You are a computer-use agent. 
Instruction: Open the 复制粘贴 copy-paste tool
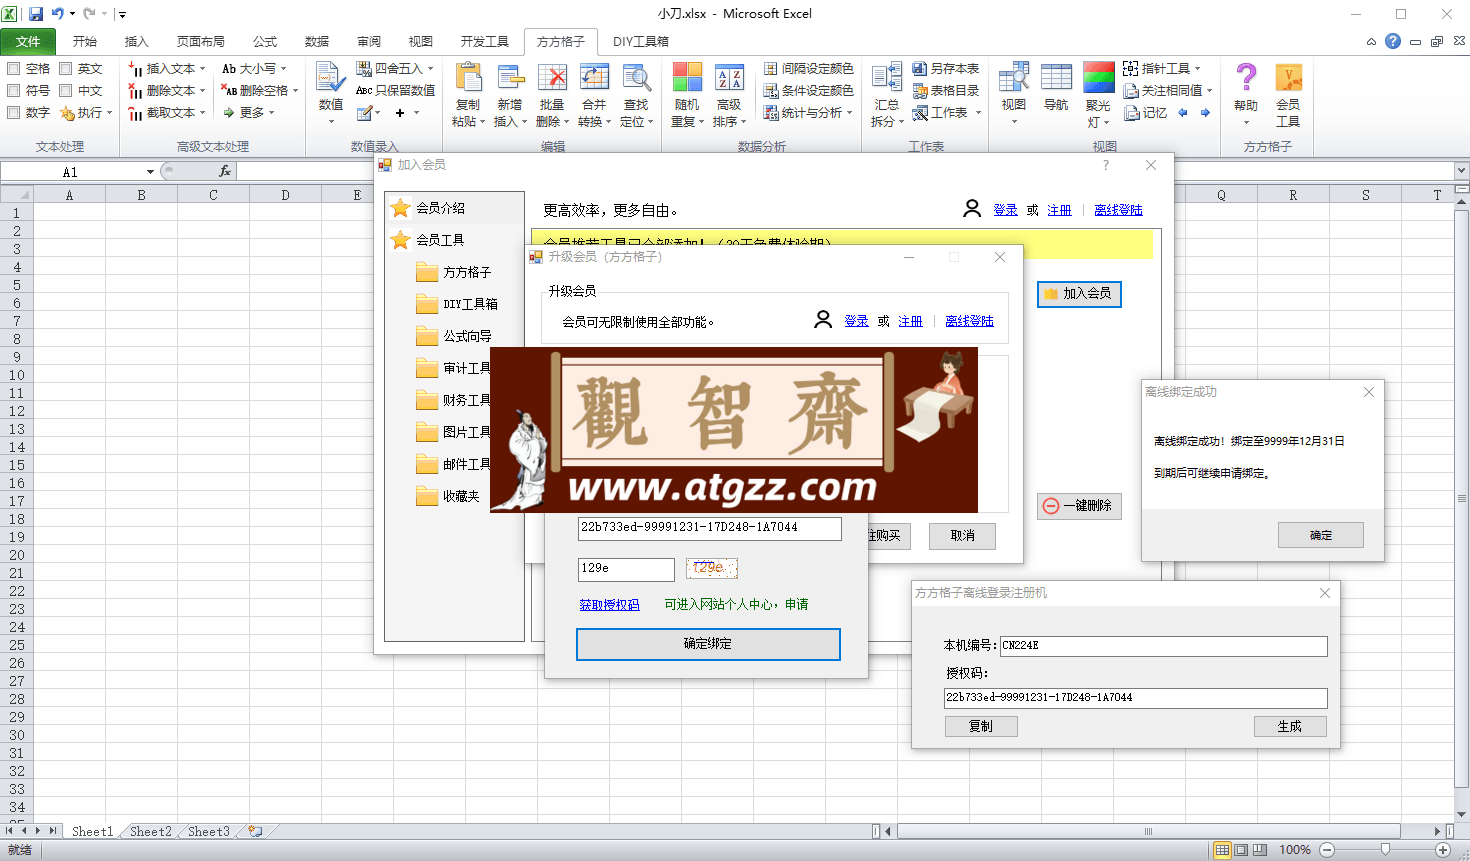468,96
